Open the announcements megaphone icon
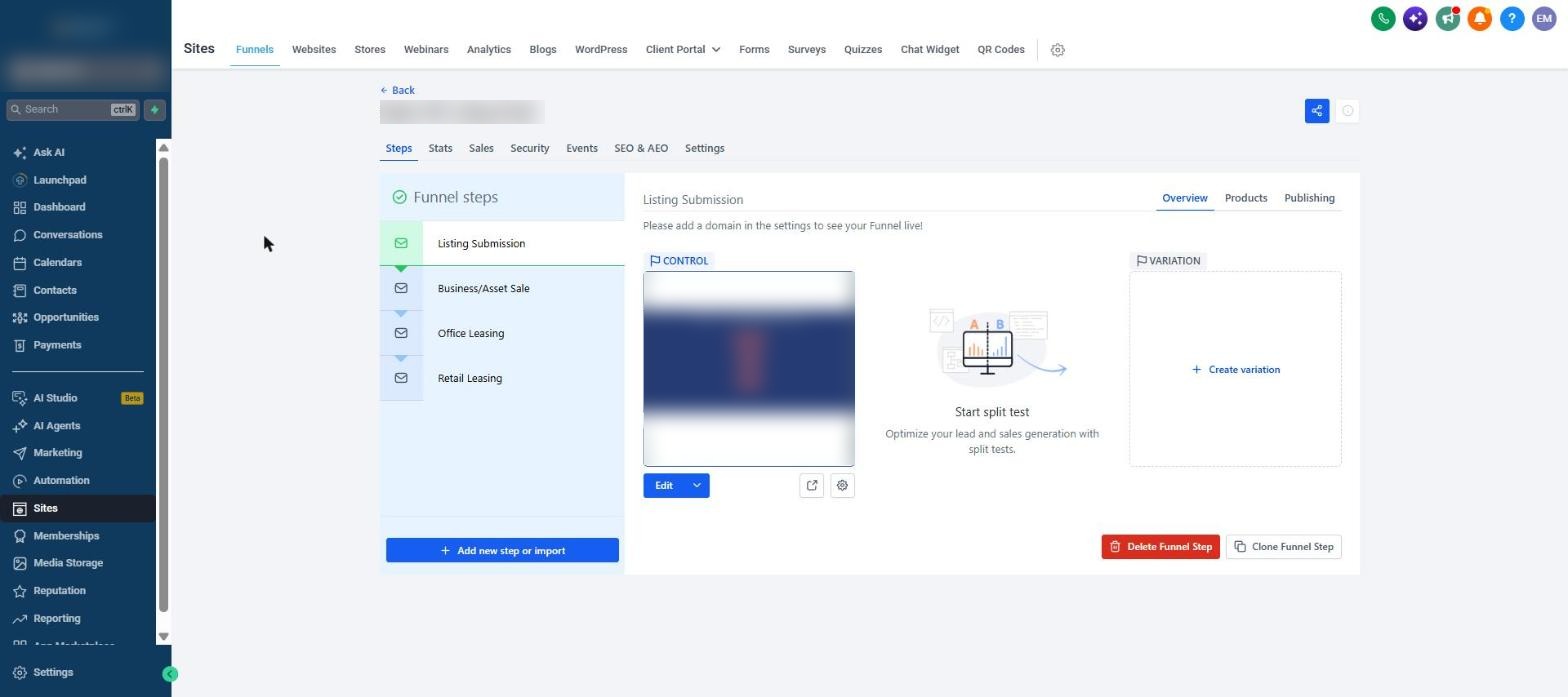The width and height of the screenshot is (1568, 697). [1447, 18]
